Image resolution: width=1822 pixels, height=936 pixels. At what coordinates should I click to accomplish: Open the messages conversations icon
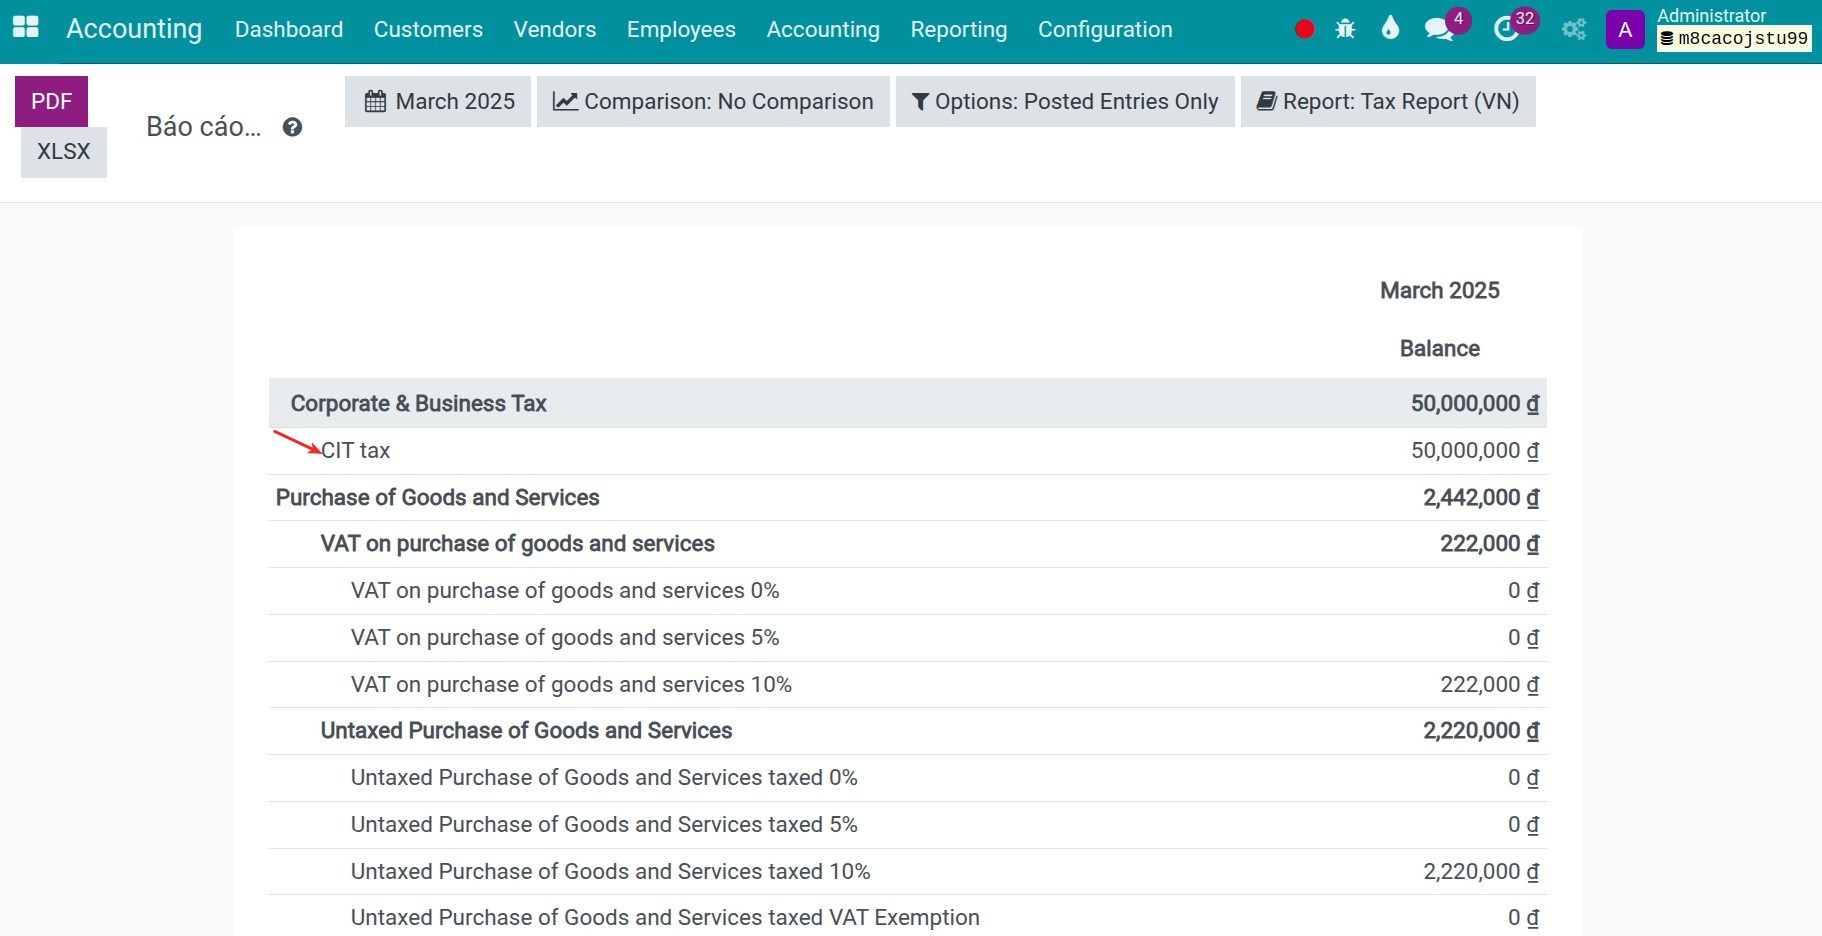[x=1438, y=29]
